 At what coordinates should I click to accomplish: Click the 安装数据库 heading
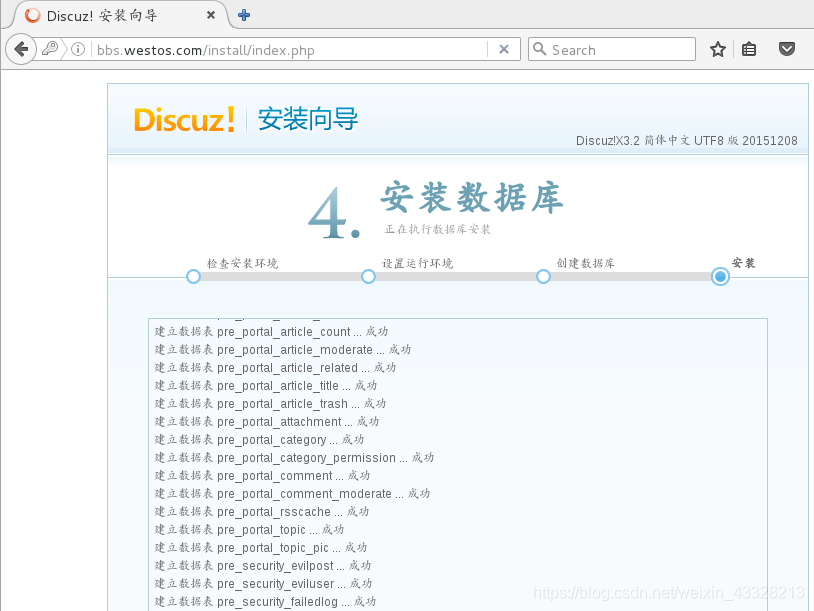[x=471, y=197]
